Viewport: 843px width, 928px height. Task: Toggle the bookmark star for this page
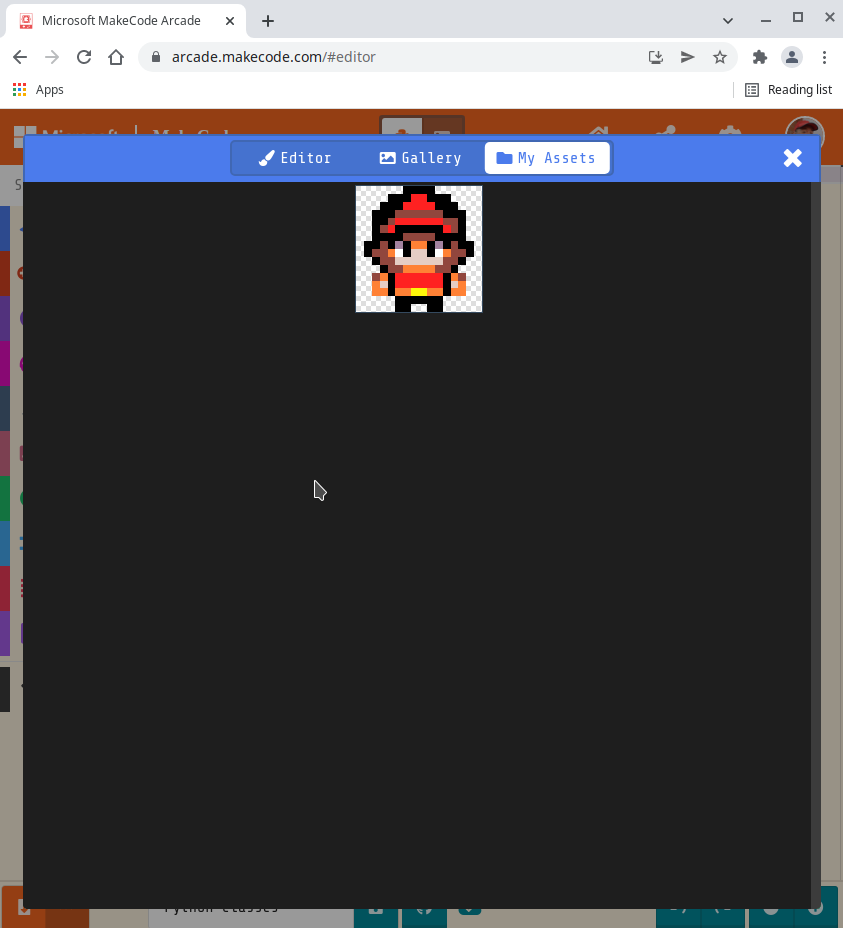(719, 57)
